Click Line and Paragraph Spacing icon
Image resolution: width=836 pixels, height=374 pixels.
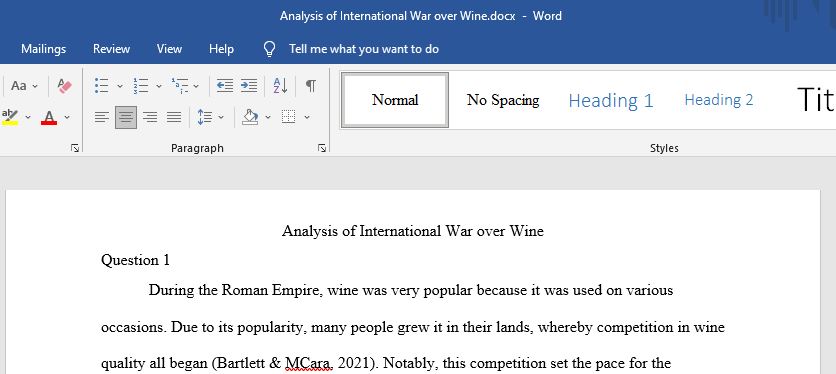(x=205, y=117)
